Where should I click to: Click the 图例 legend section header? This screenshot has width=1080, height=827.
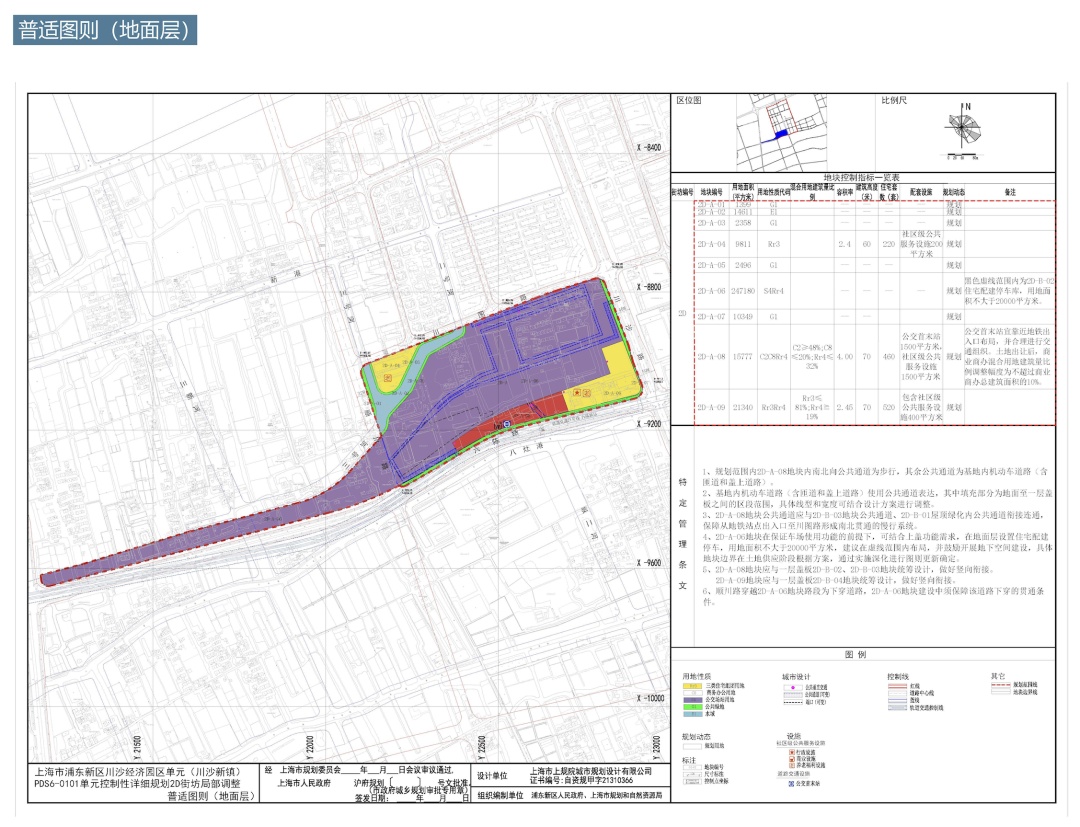pos(855,654)
